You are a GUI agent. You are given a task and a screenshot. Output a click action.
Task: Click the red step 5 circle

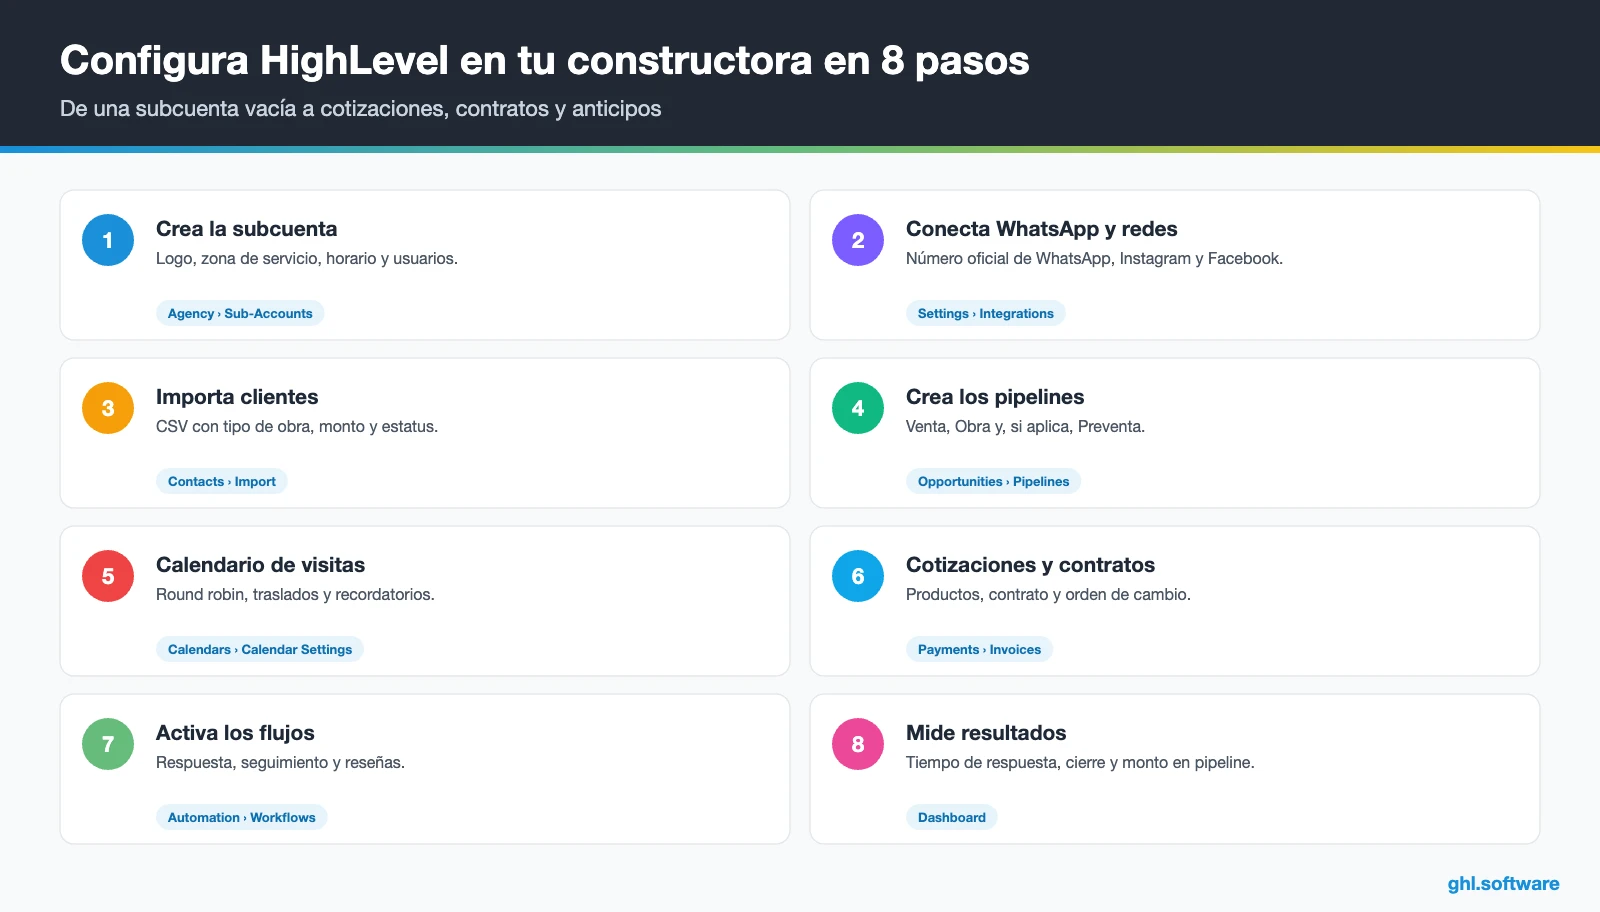pyautogui.click(x=108, y=576)
